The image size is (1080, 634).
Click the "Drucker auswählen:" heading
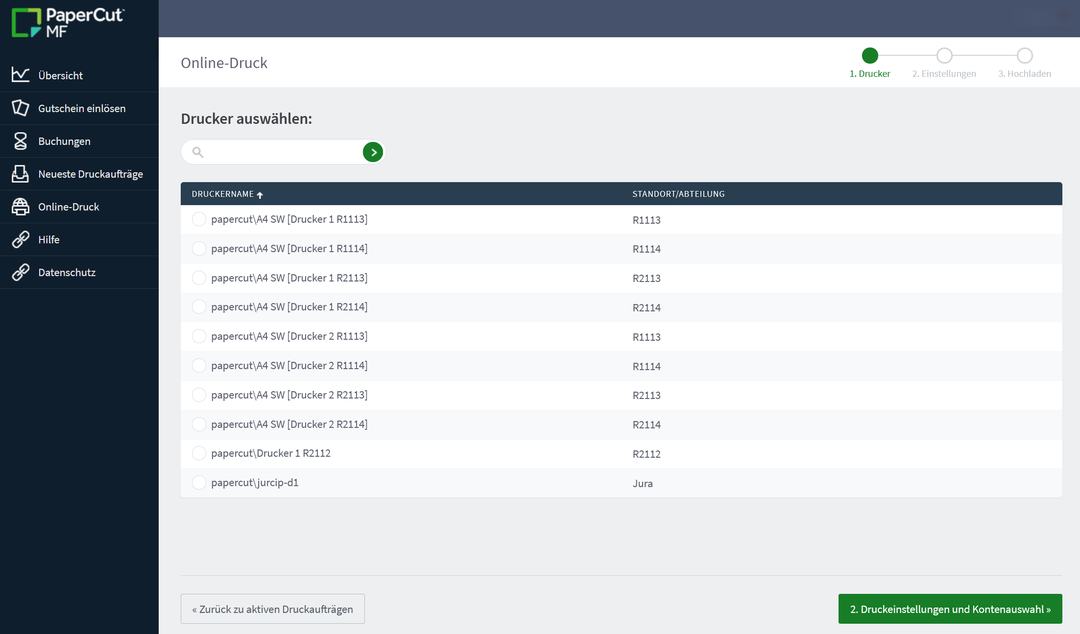[x=247, y=119]
